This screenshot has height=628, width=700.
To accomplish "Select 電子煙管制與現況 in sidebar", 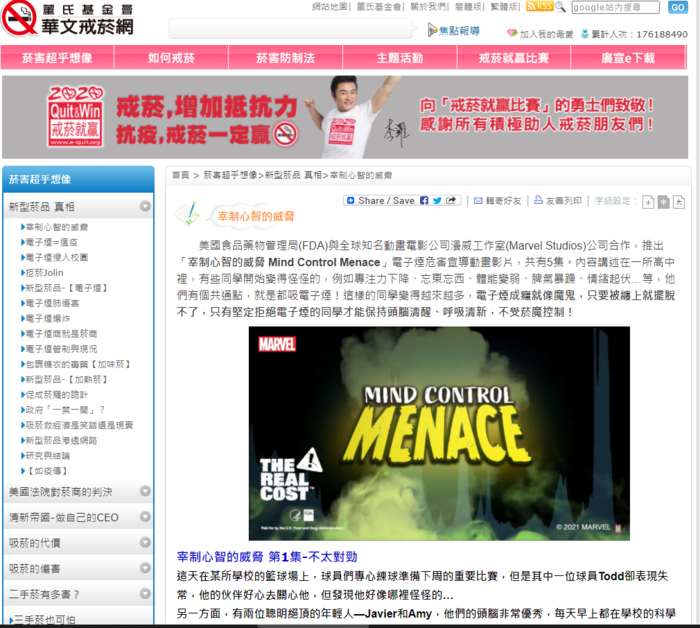I will (61, 349).
